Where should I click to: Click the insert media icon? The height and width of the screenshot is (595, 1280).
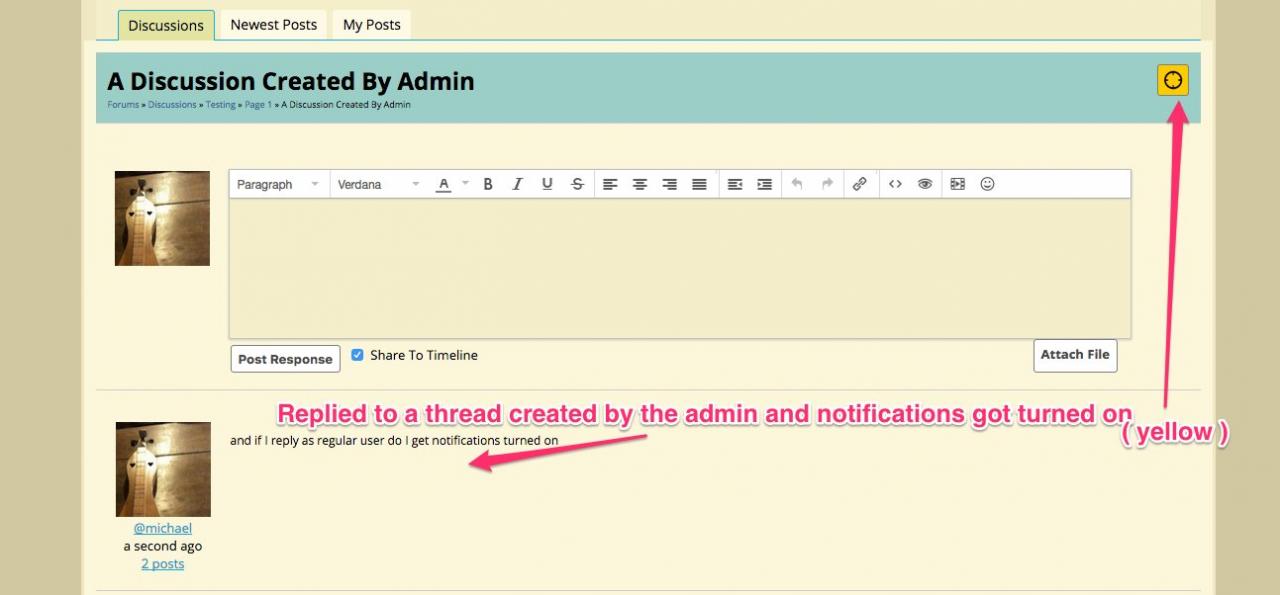[957, 184]
